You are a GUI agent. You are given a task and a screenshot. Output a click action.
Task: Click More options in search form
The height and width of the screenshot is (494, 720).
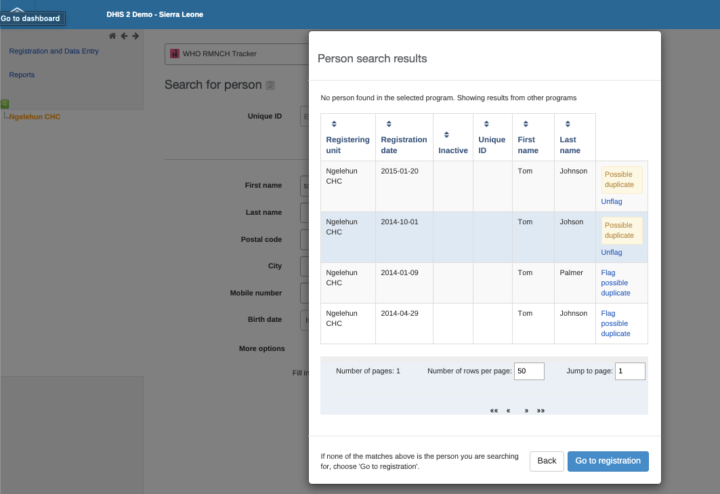262,348
